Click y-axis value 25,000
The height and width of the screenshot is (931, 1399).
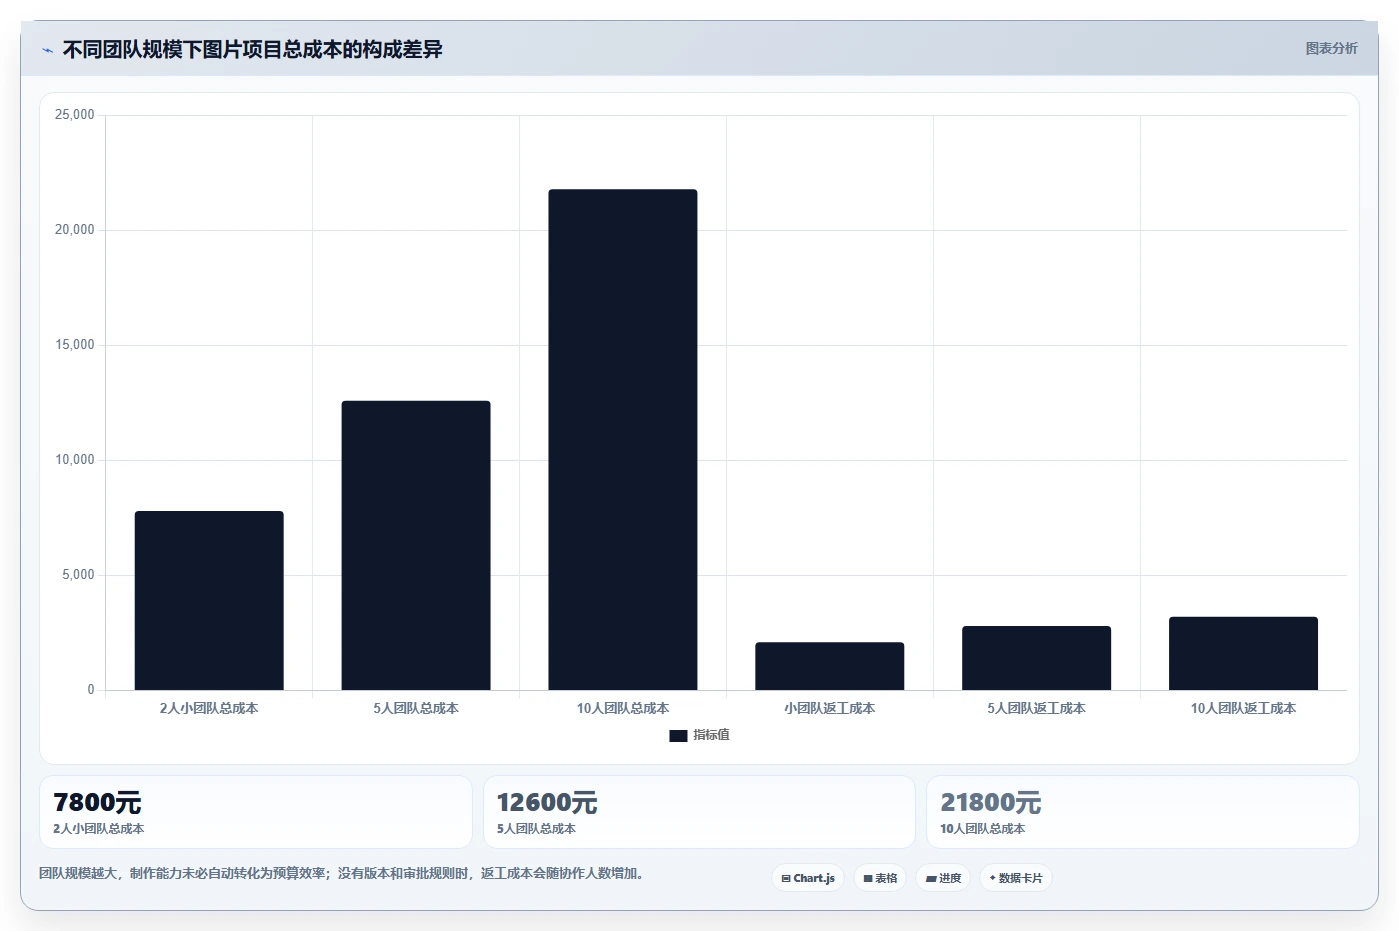coord(75,115)
